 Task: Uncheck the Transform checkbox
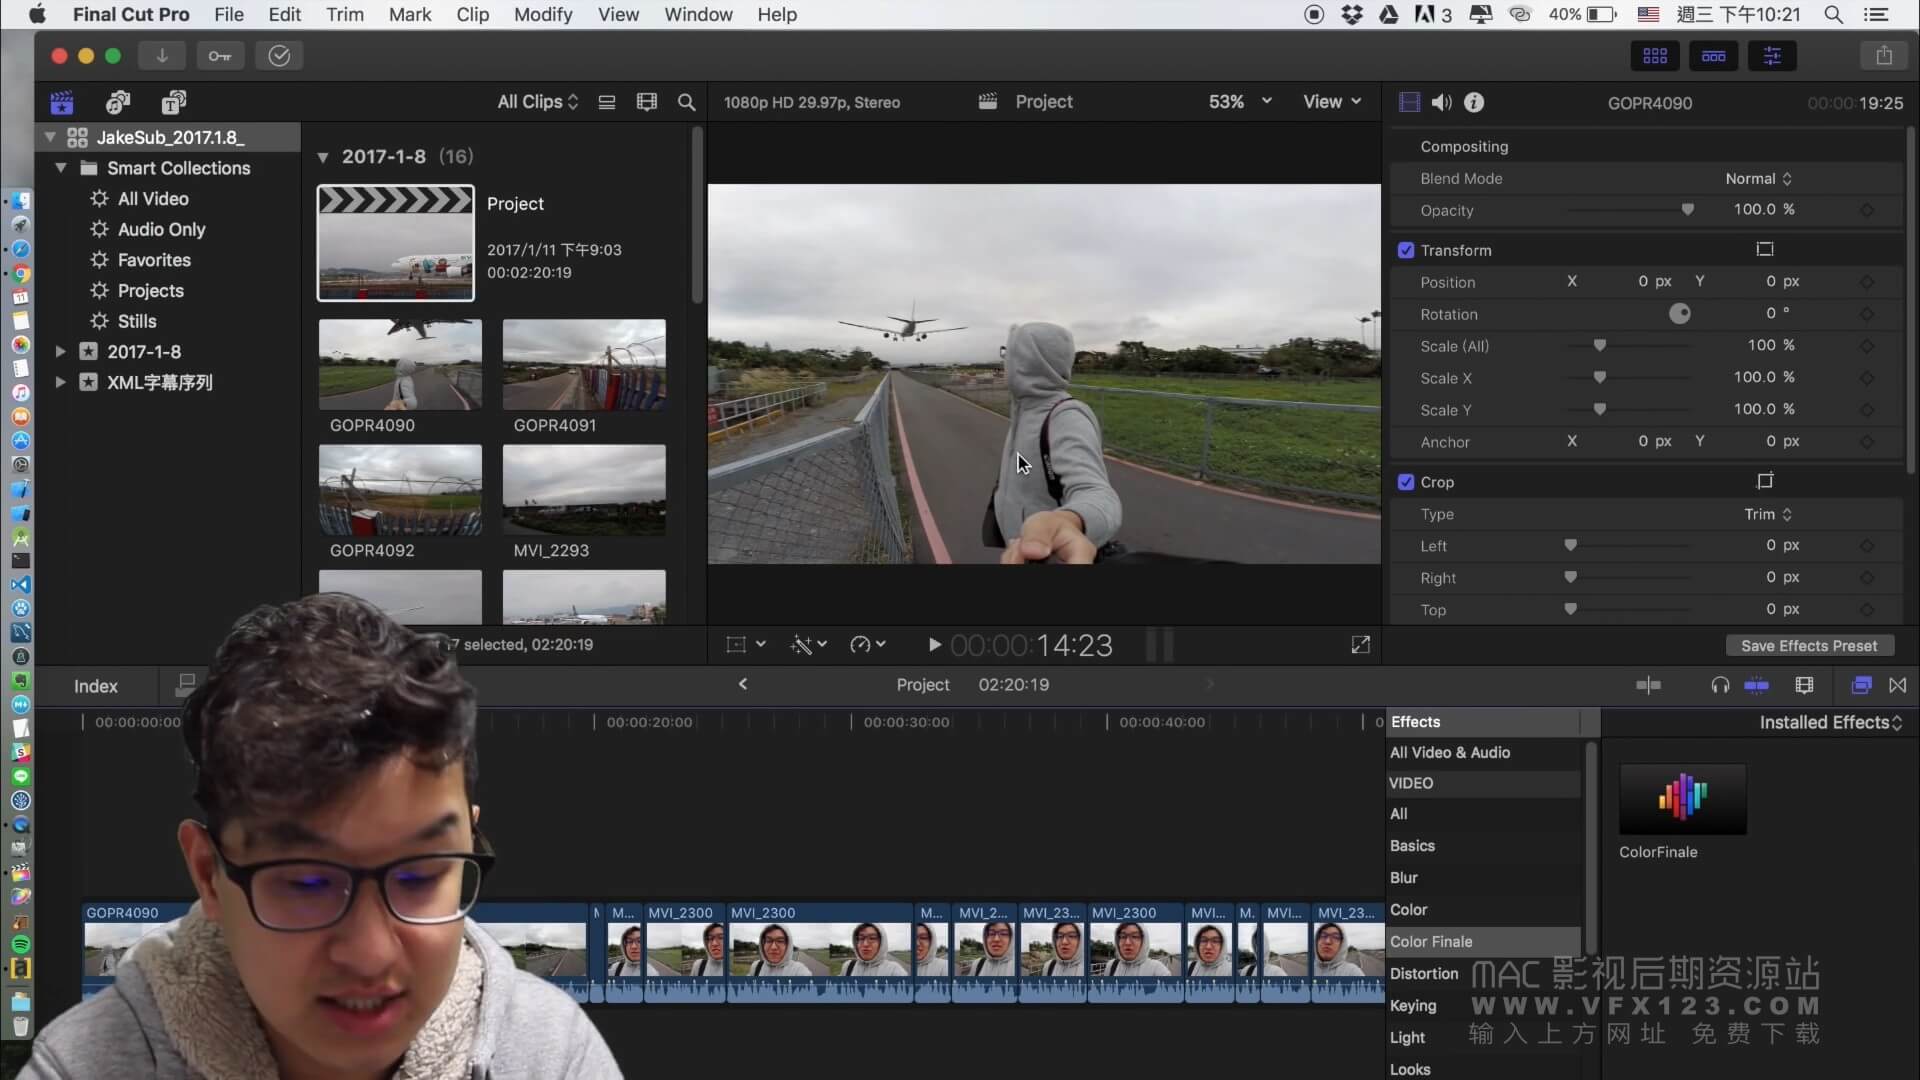coord(1406,250)
